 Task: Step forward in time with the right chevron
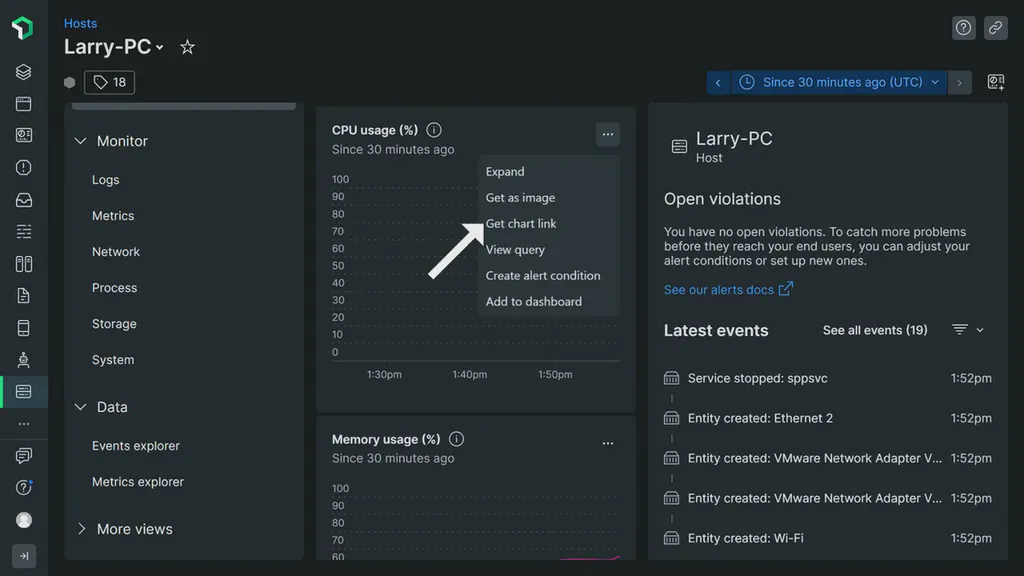click(x=959, y=82)
